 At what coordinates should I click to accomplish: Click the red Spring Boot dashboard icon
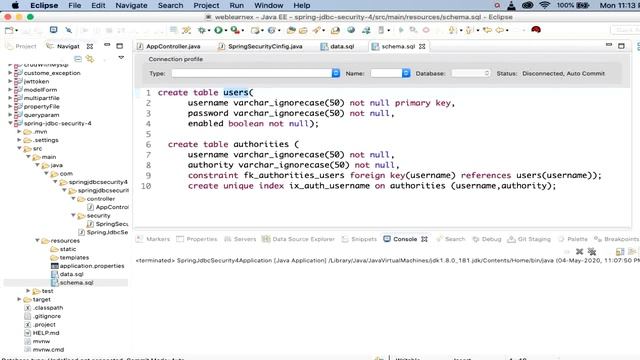(x=536, y=30)
